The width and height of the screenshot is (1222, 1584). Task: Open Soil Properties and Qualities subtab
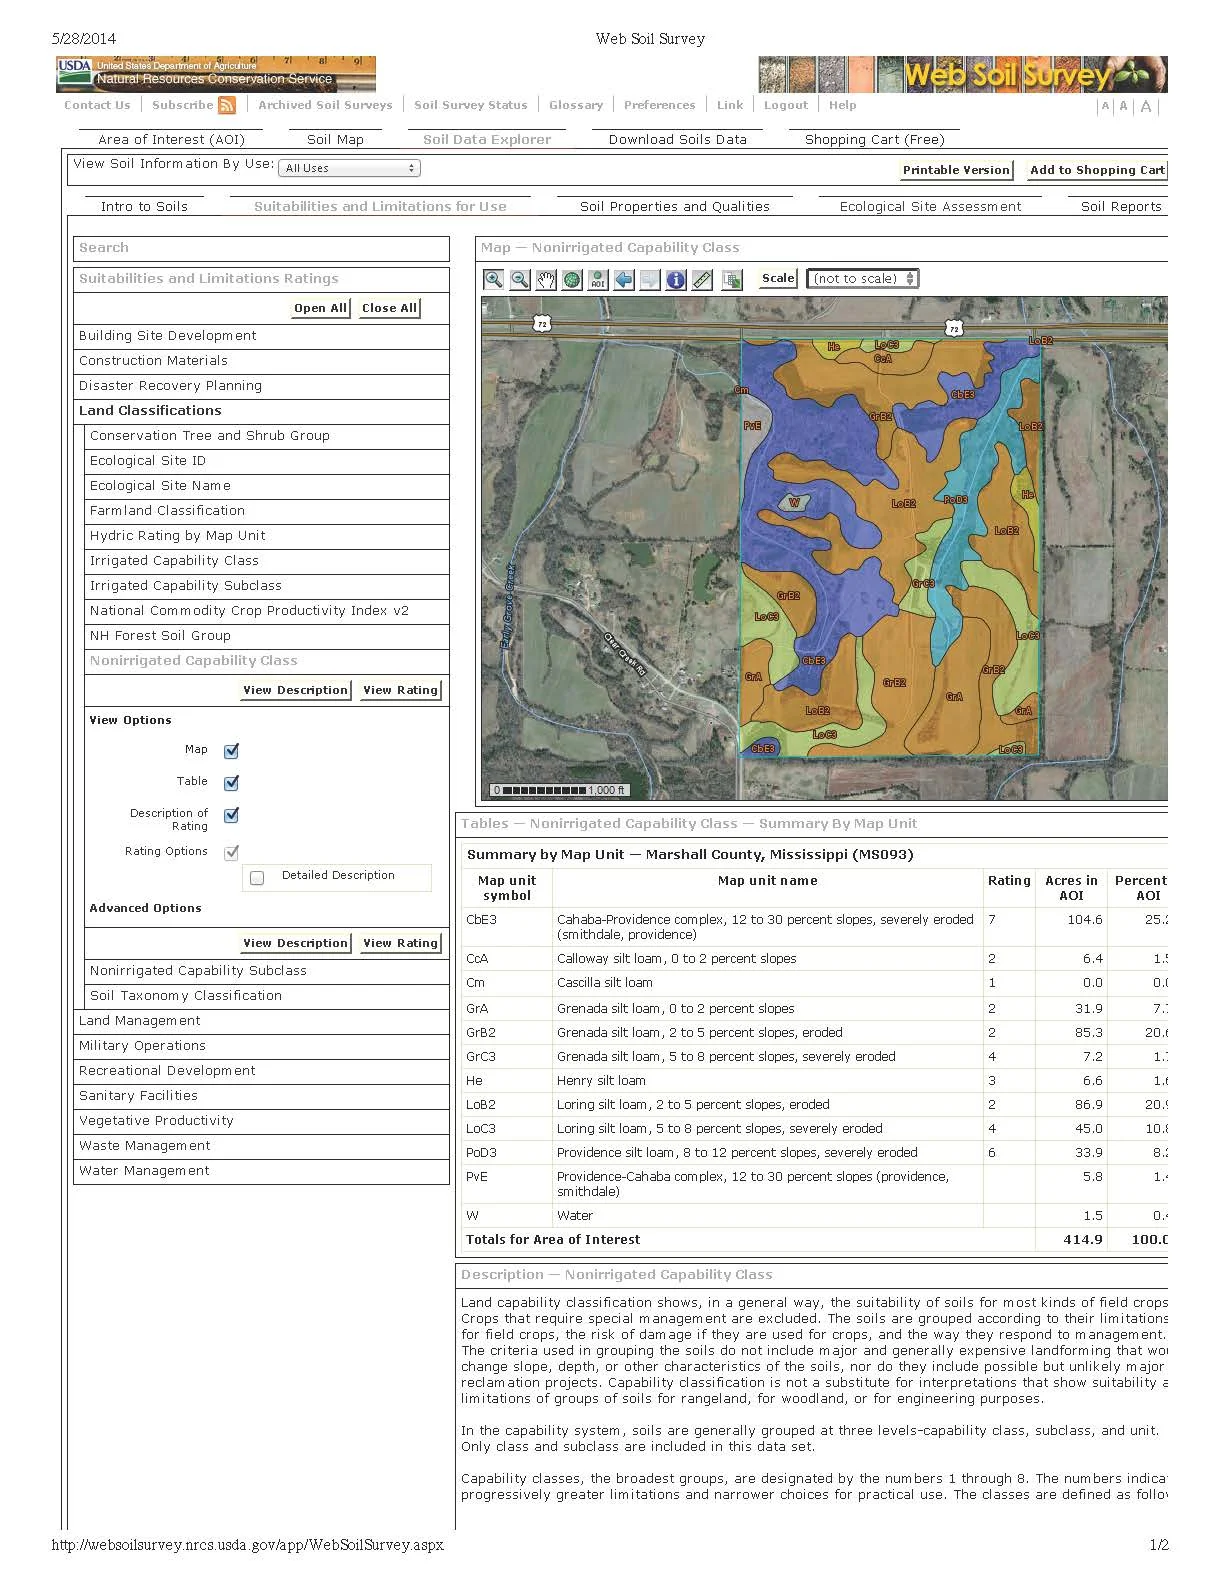(x=675, y=206)
